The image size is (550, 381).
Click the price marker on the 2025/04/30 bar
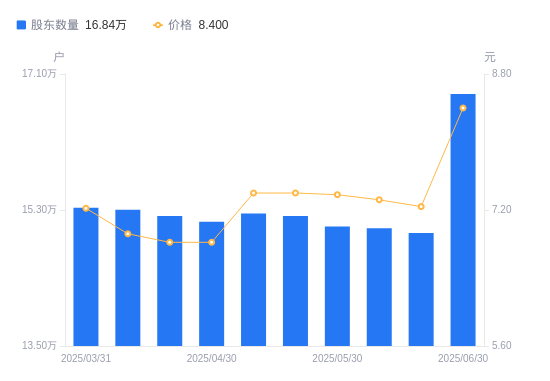point(212,242)
